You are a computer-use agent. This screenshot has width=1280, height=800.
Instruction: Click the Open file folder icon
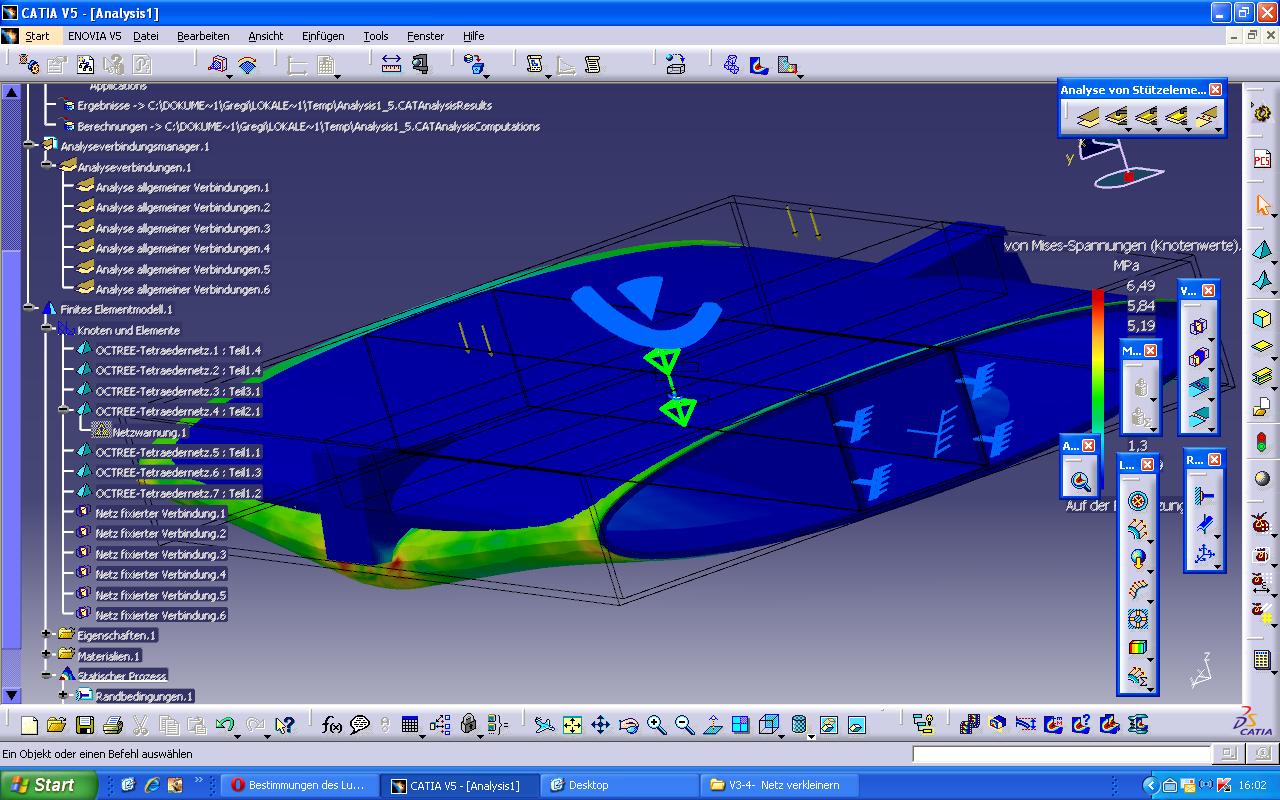pos(56,725)
